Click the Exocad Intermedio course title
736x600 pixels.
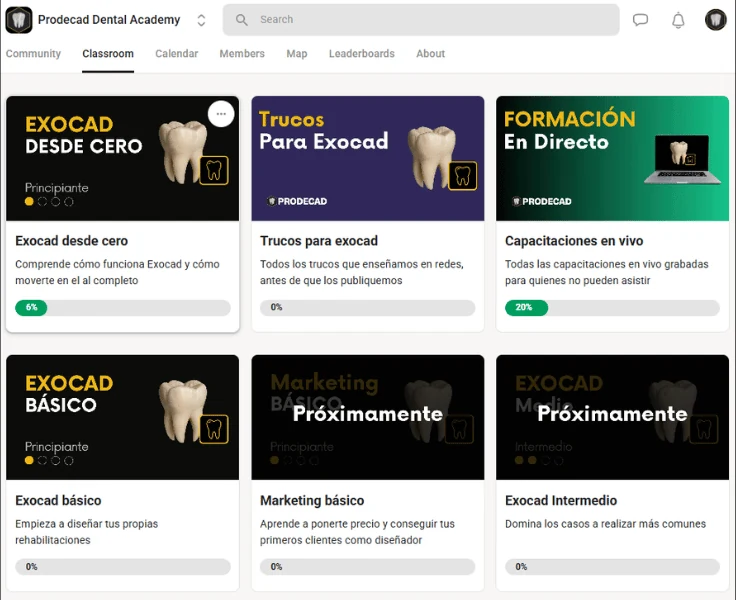click(561, 500)
